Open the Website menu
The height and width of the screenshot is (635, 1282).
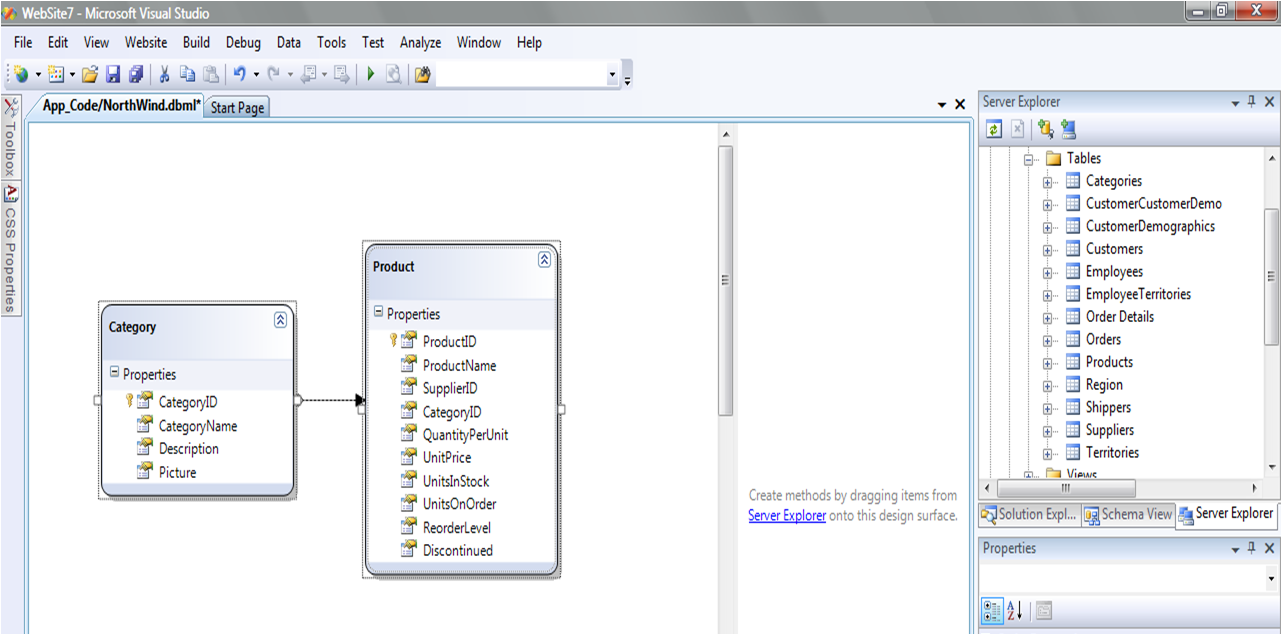point(146,42)
